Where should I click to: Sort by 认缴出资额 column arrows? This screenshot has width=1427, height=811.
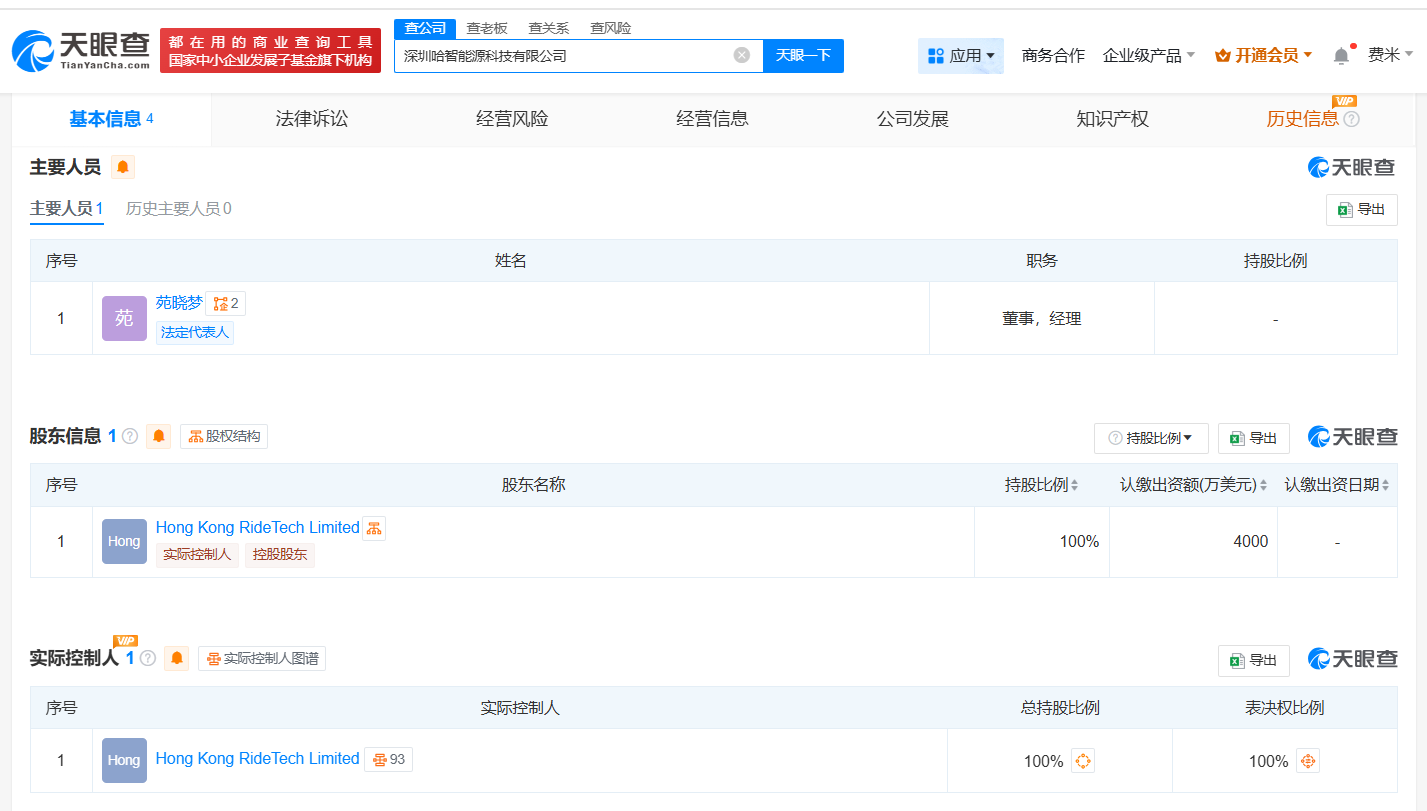click(1263, 485)
